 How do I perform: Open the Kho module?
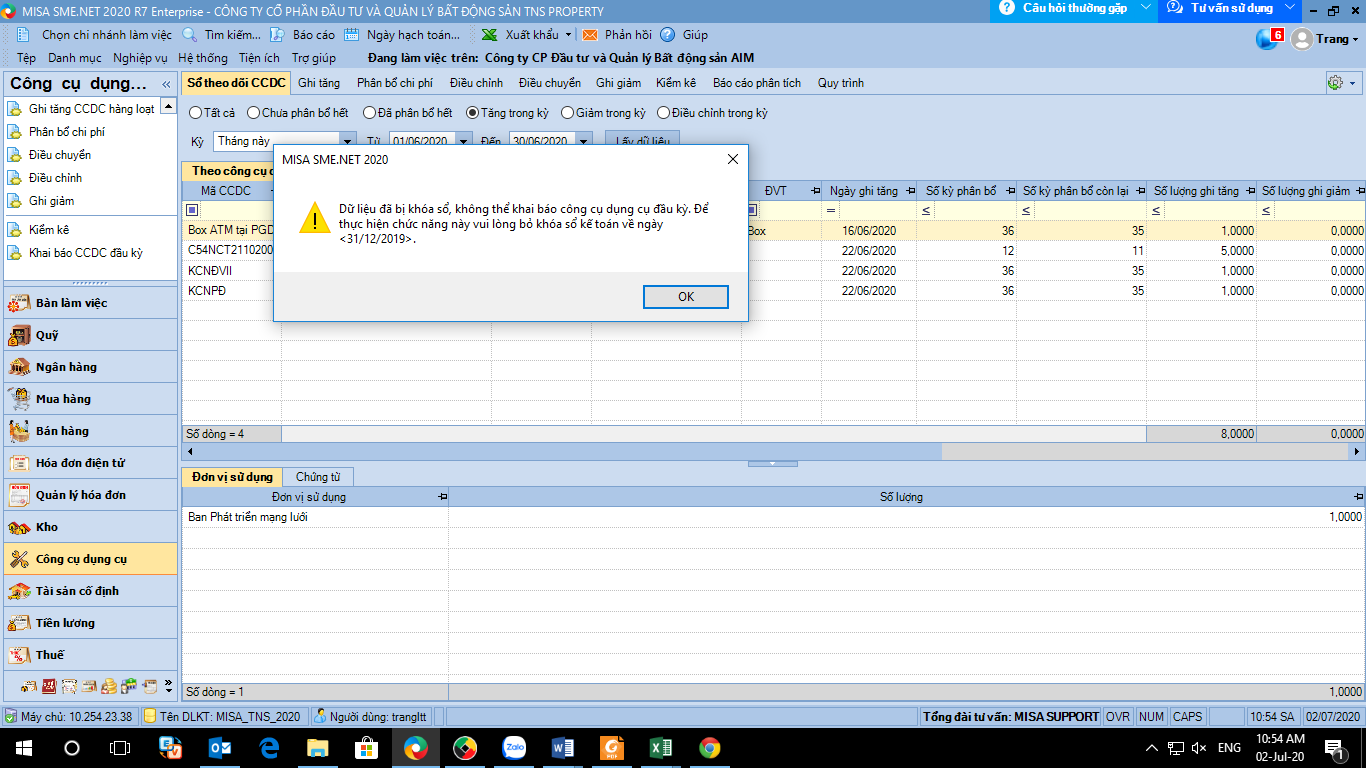point(90,527)
